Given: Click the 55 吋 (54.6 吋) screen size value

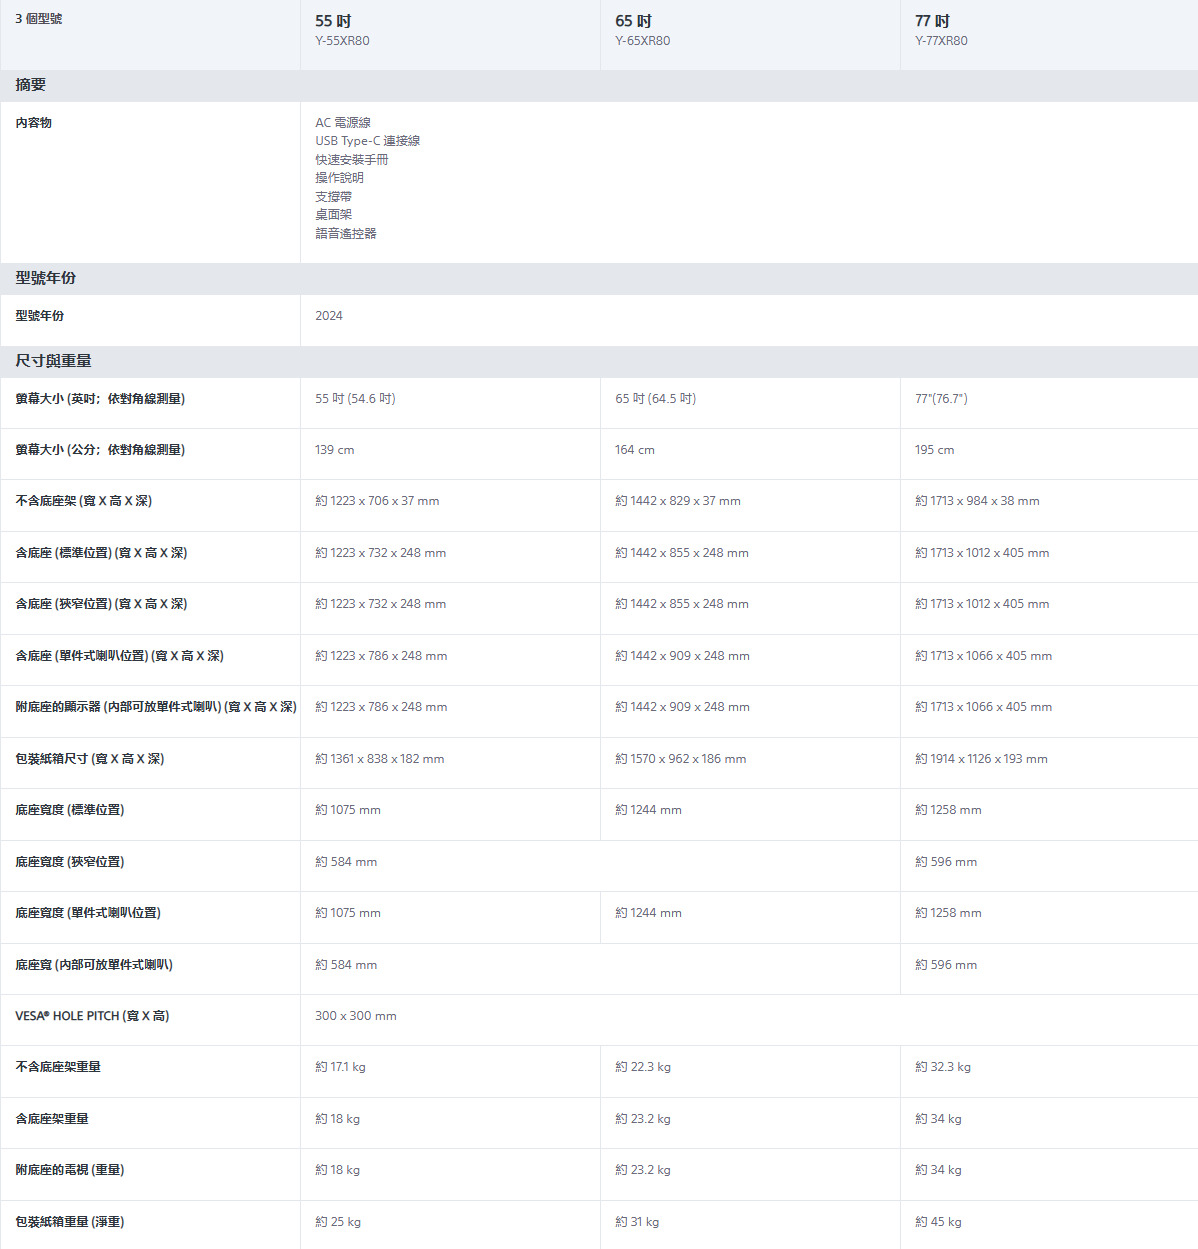Looking at the screenshot, I should [x=355, y=399].
